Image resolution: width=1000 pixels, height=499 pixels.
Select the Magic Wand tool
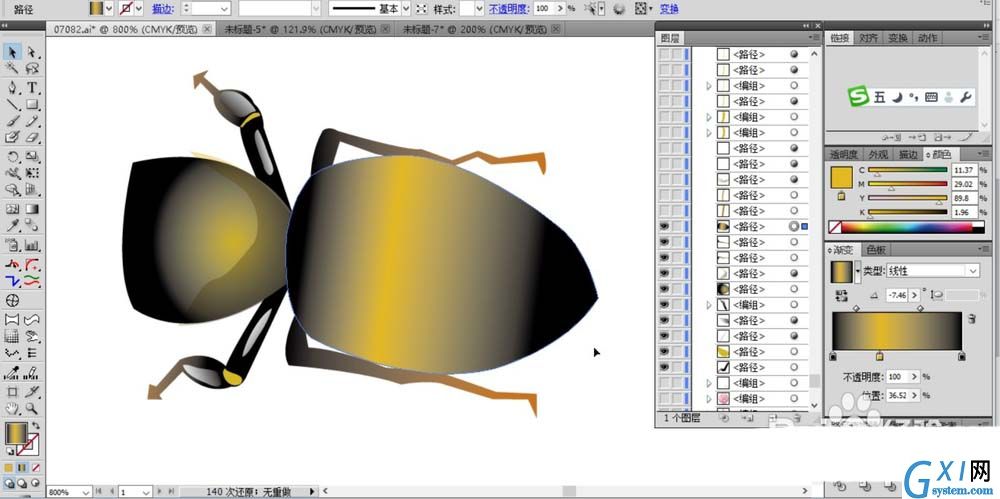pos(11,68)
